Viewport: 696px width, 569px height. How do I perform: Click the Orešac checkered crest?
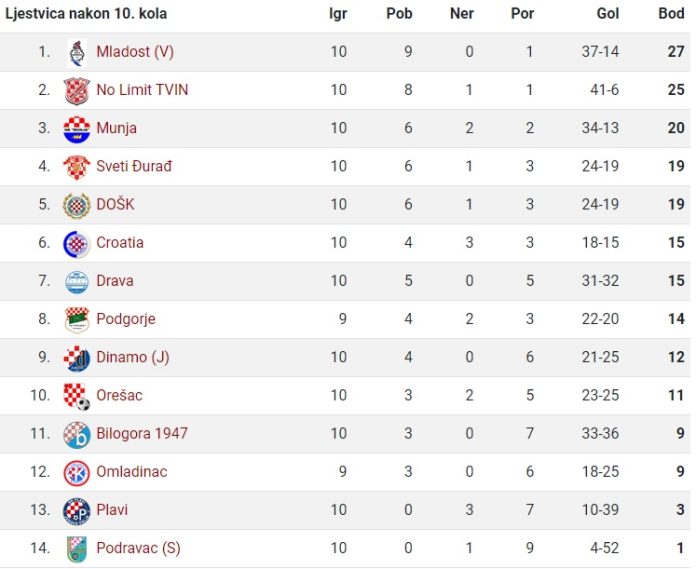click(77, 396)
